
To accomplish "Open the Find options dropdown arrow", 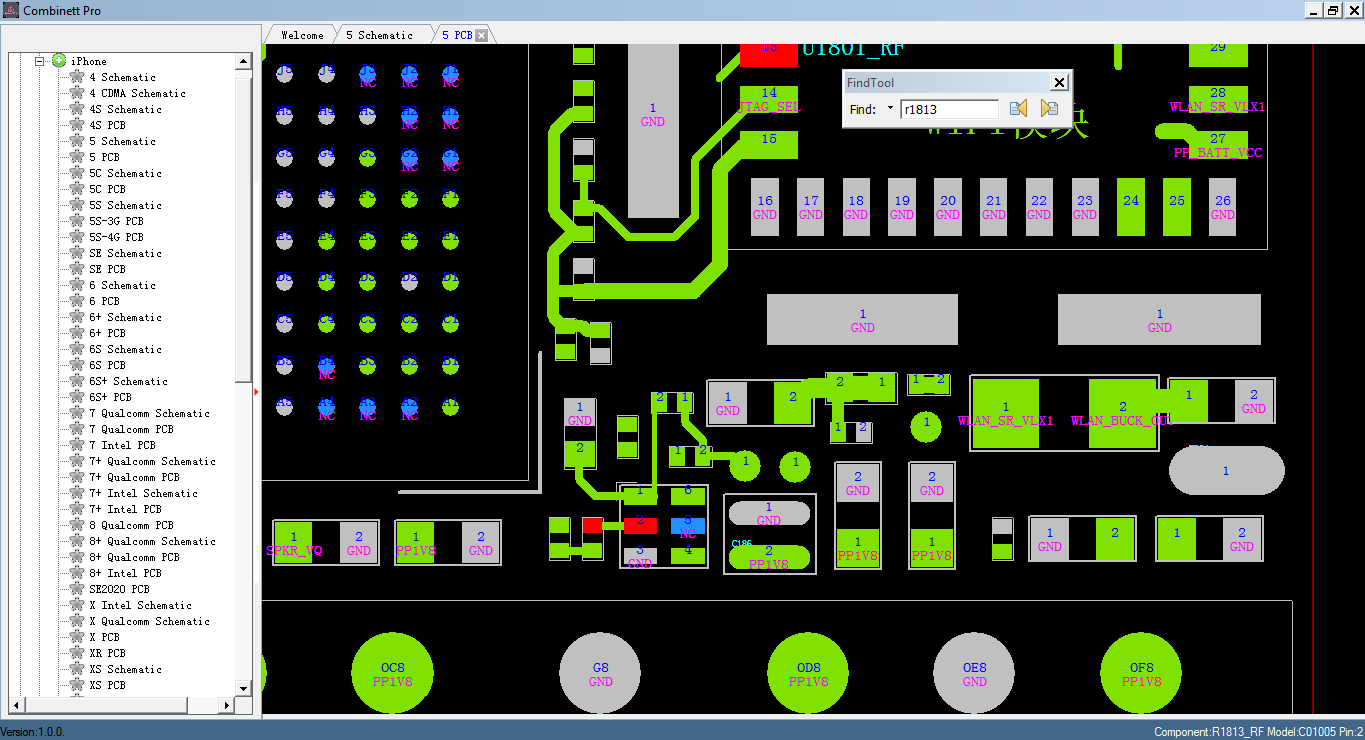I will (x=890, y=109).
